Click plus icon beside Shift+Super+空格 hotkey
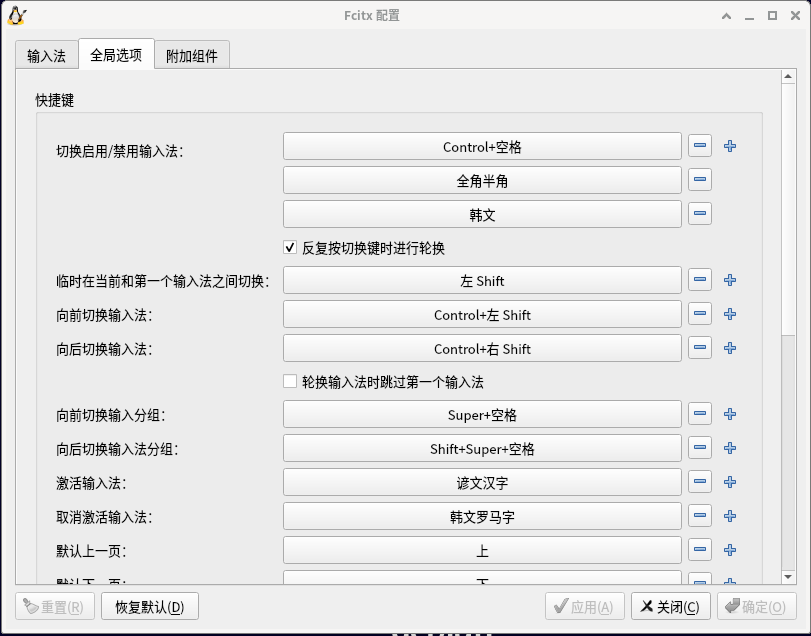This screenshot has height=636, width=811. [x=730, y=448]
